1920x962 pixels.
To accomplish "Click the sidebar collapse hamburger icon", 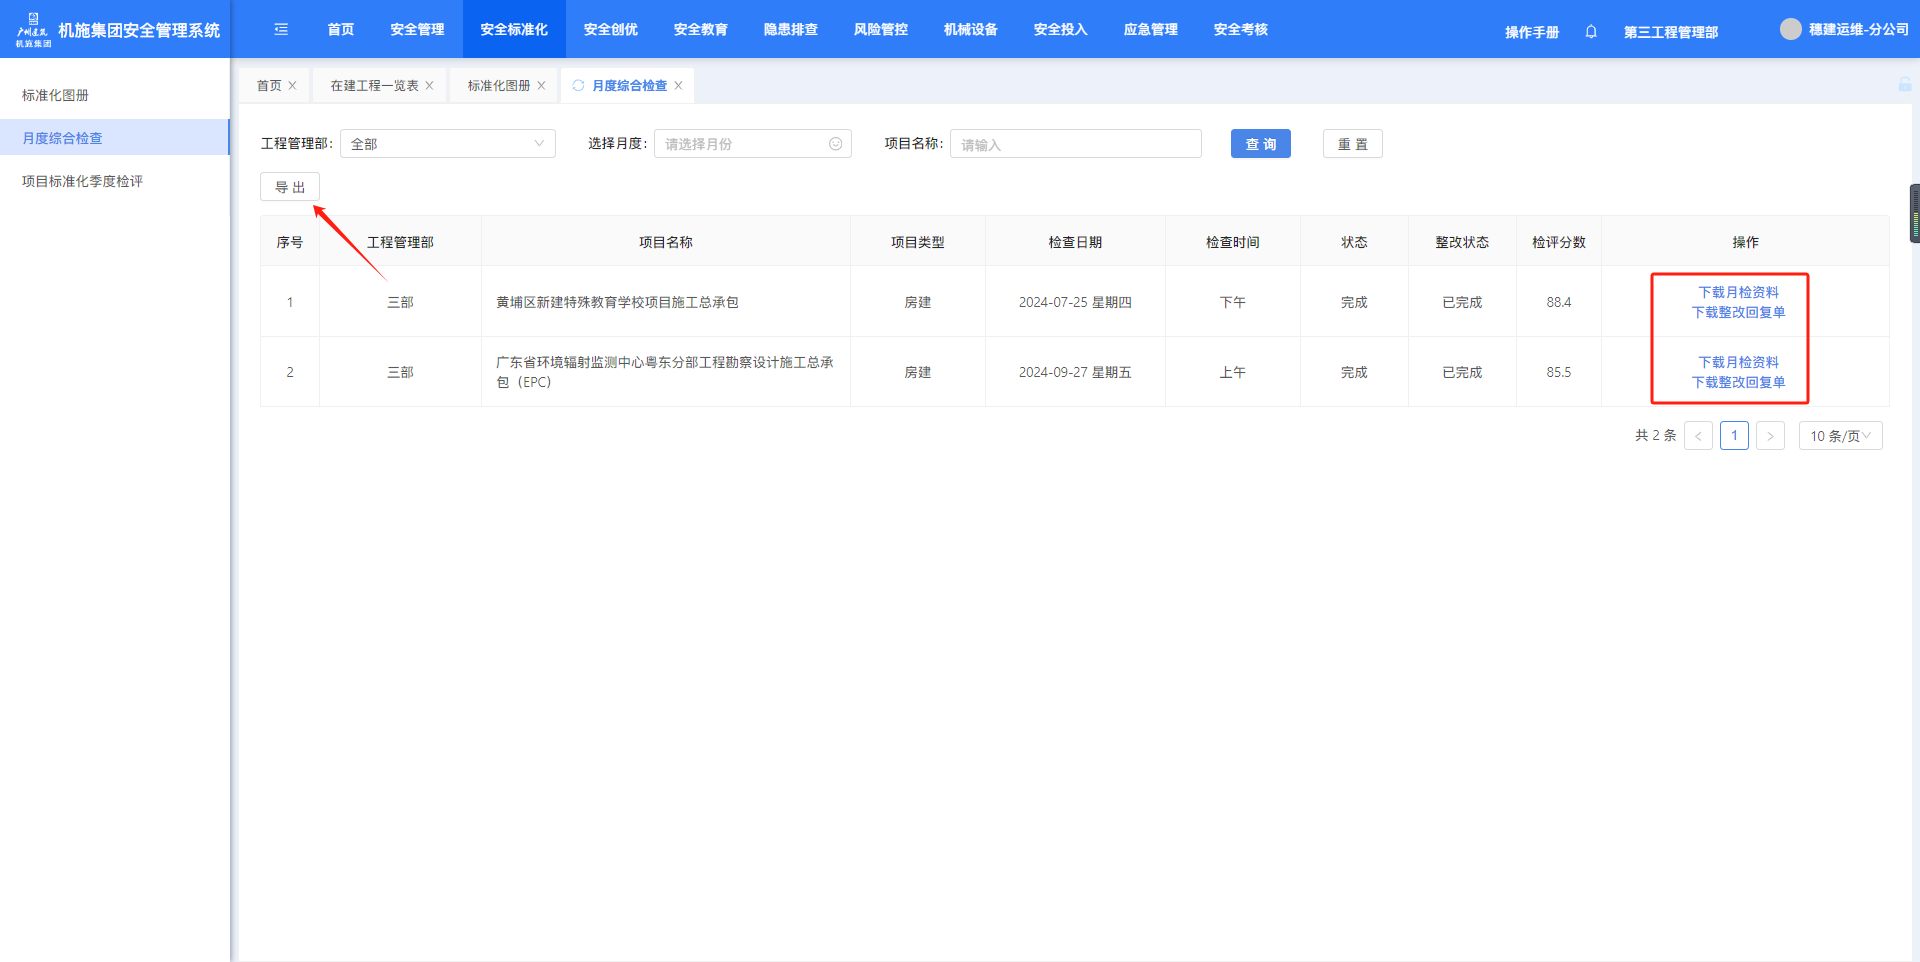I will coord(281,30).
